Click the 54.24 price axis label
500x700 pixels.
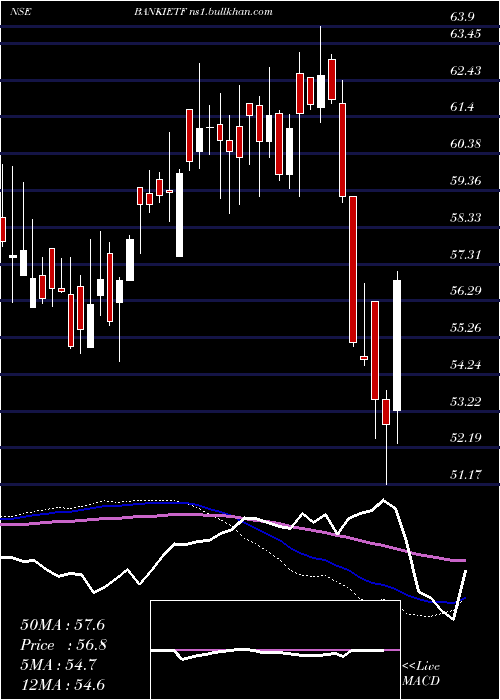click(466, 364)
